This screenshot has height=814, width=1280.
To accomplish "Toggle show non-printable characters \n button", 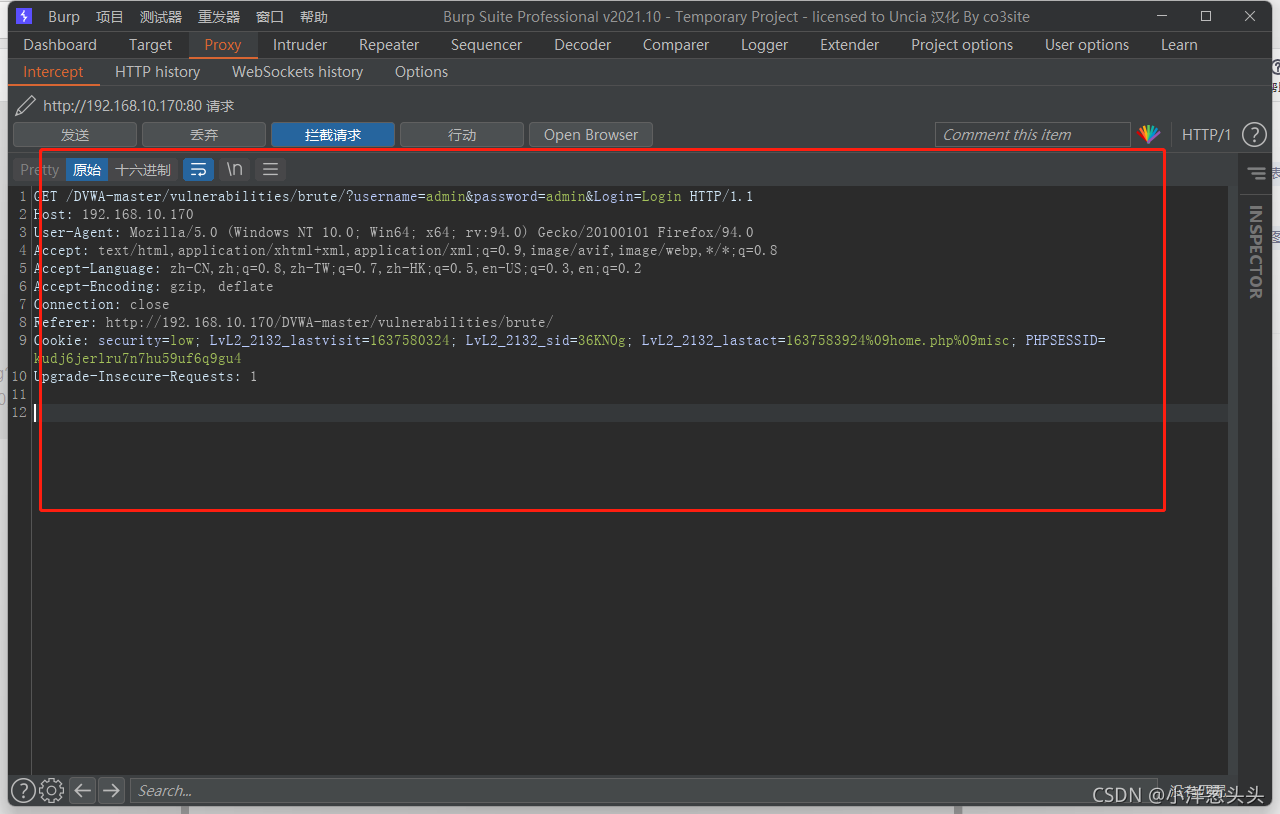I will point(234,169).
